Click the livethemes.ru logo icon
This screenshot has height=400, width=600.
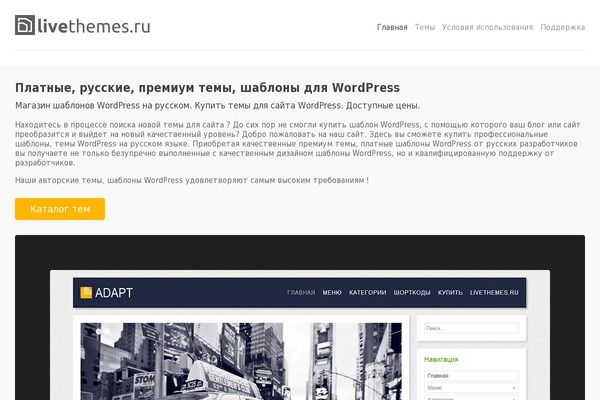pyautogui.click(x=25, y=25)
